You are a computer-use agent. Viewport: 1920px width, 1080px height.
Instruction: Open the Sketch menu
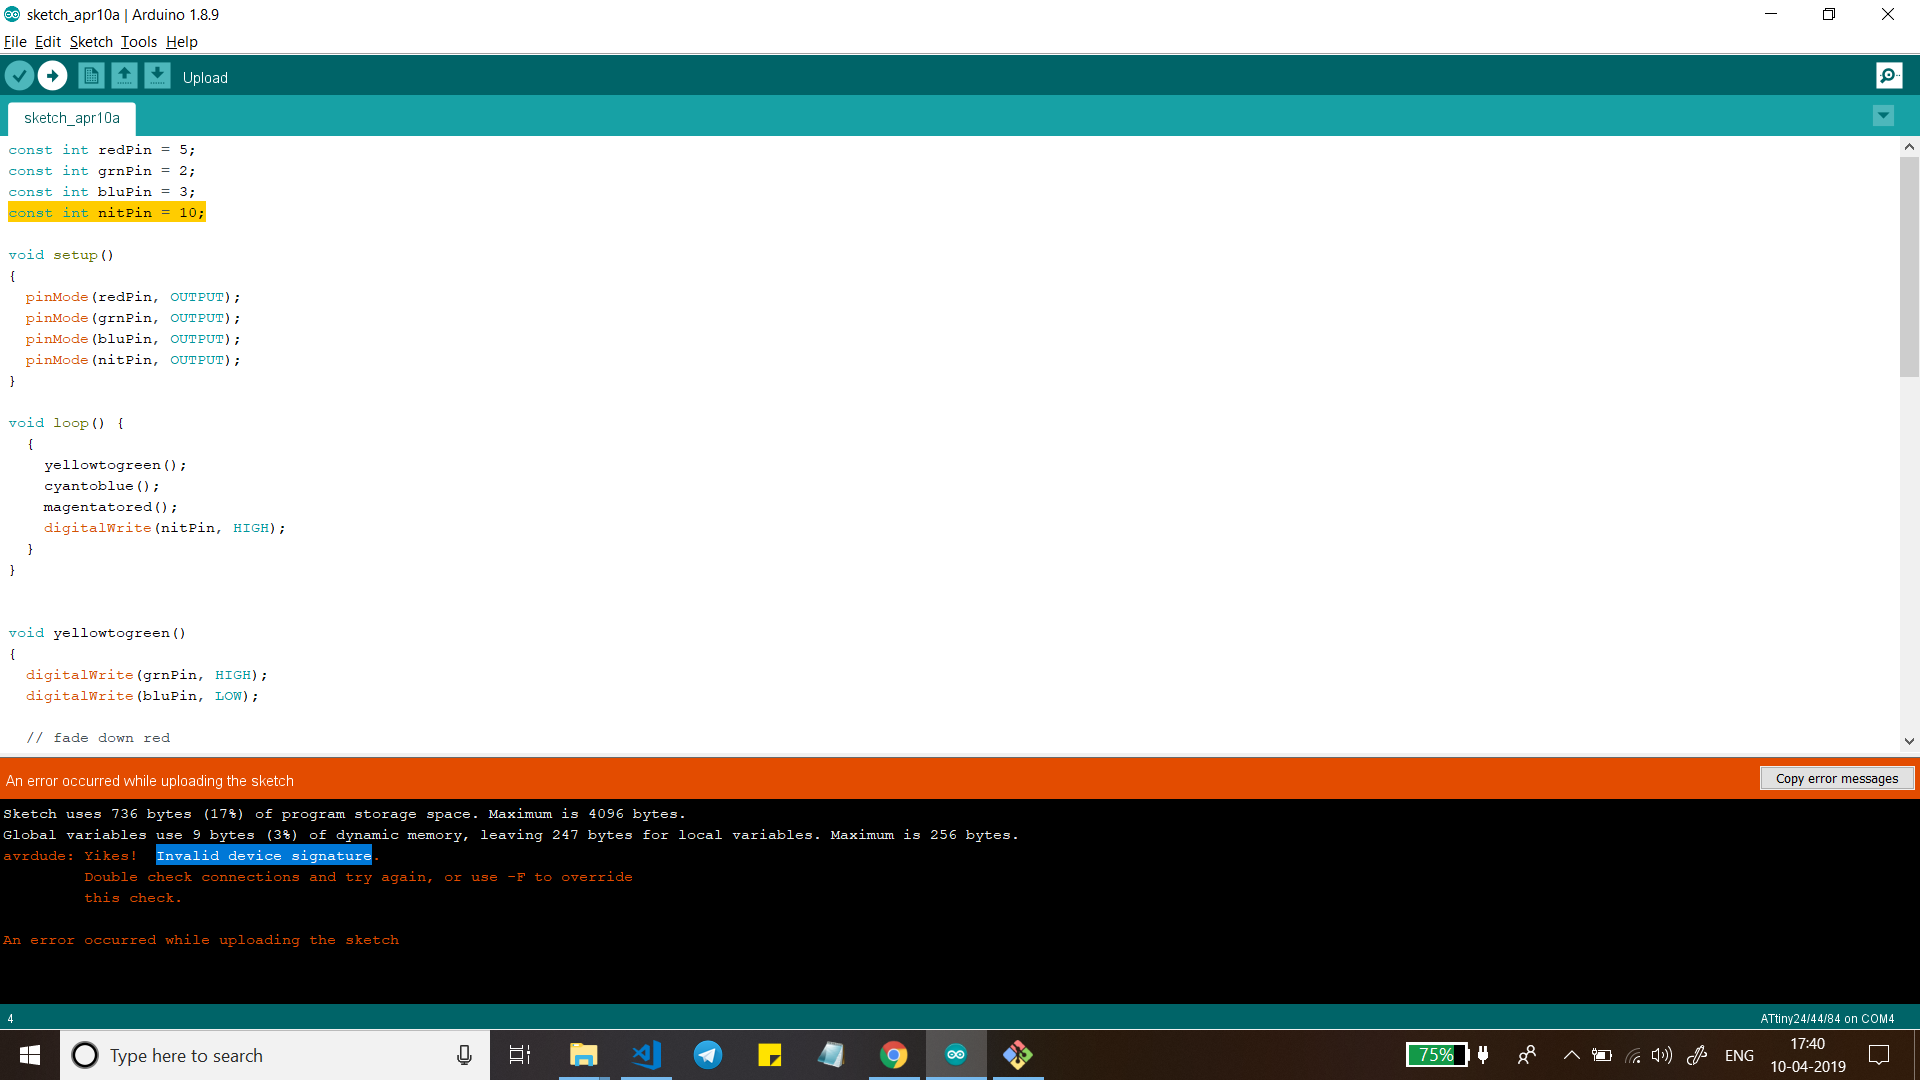coord(91,42)
